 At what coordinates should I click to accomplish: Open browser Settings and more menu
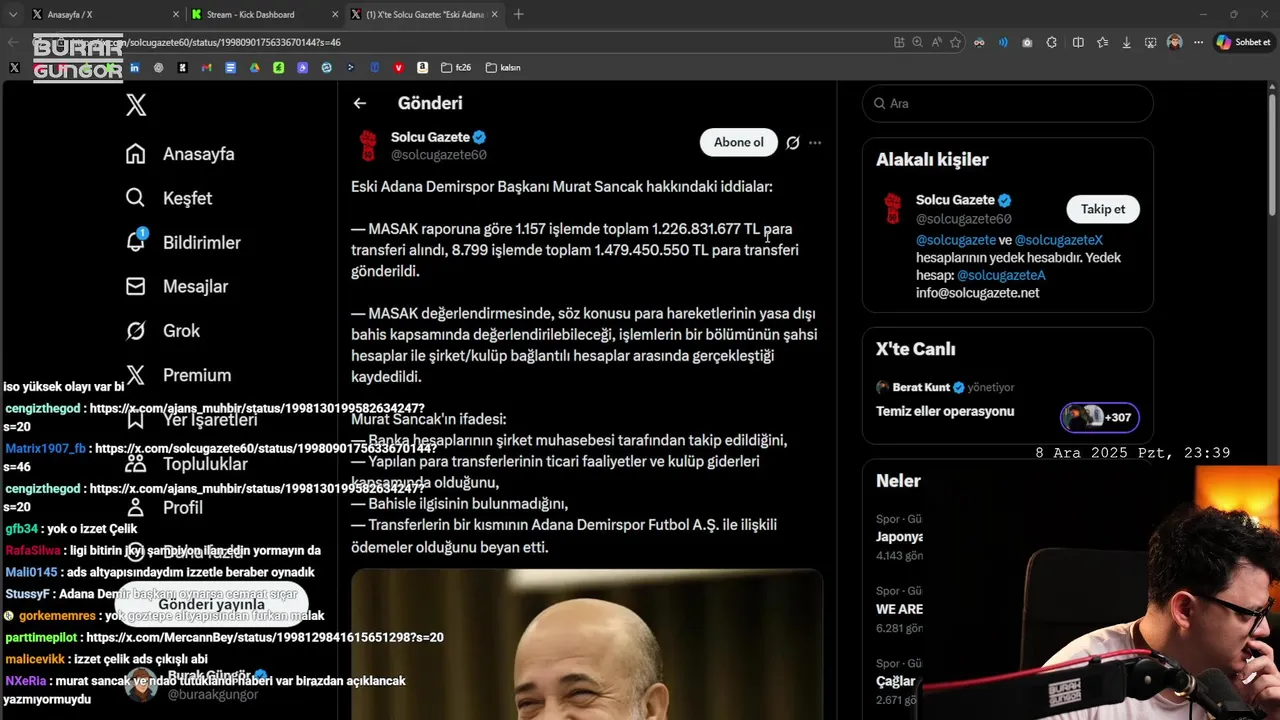tap(1198, 42)
